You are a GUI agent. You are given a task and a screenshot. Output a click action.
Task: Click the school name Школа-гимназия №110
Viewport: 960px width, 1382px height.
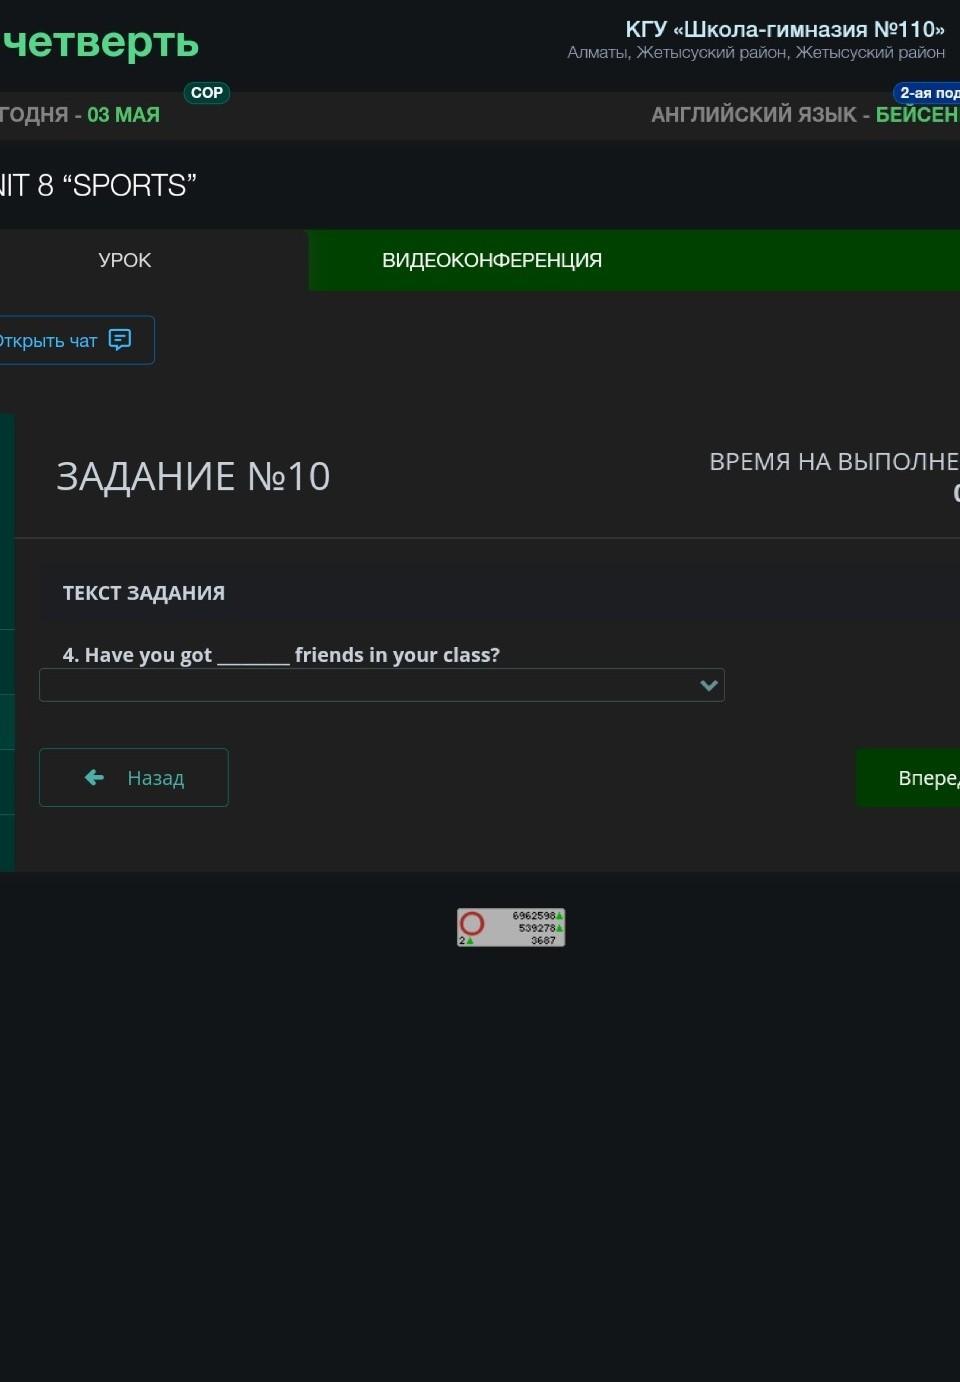pos(784,29)
